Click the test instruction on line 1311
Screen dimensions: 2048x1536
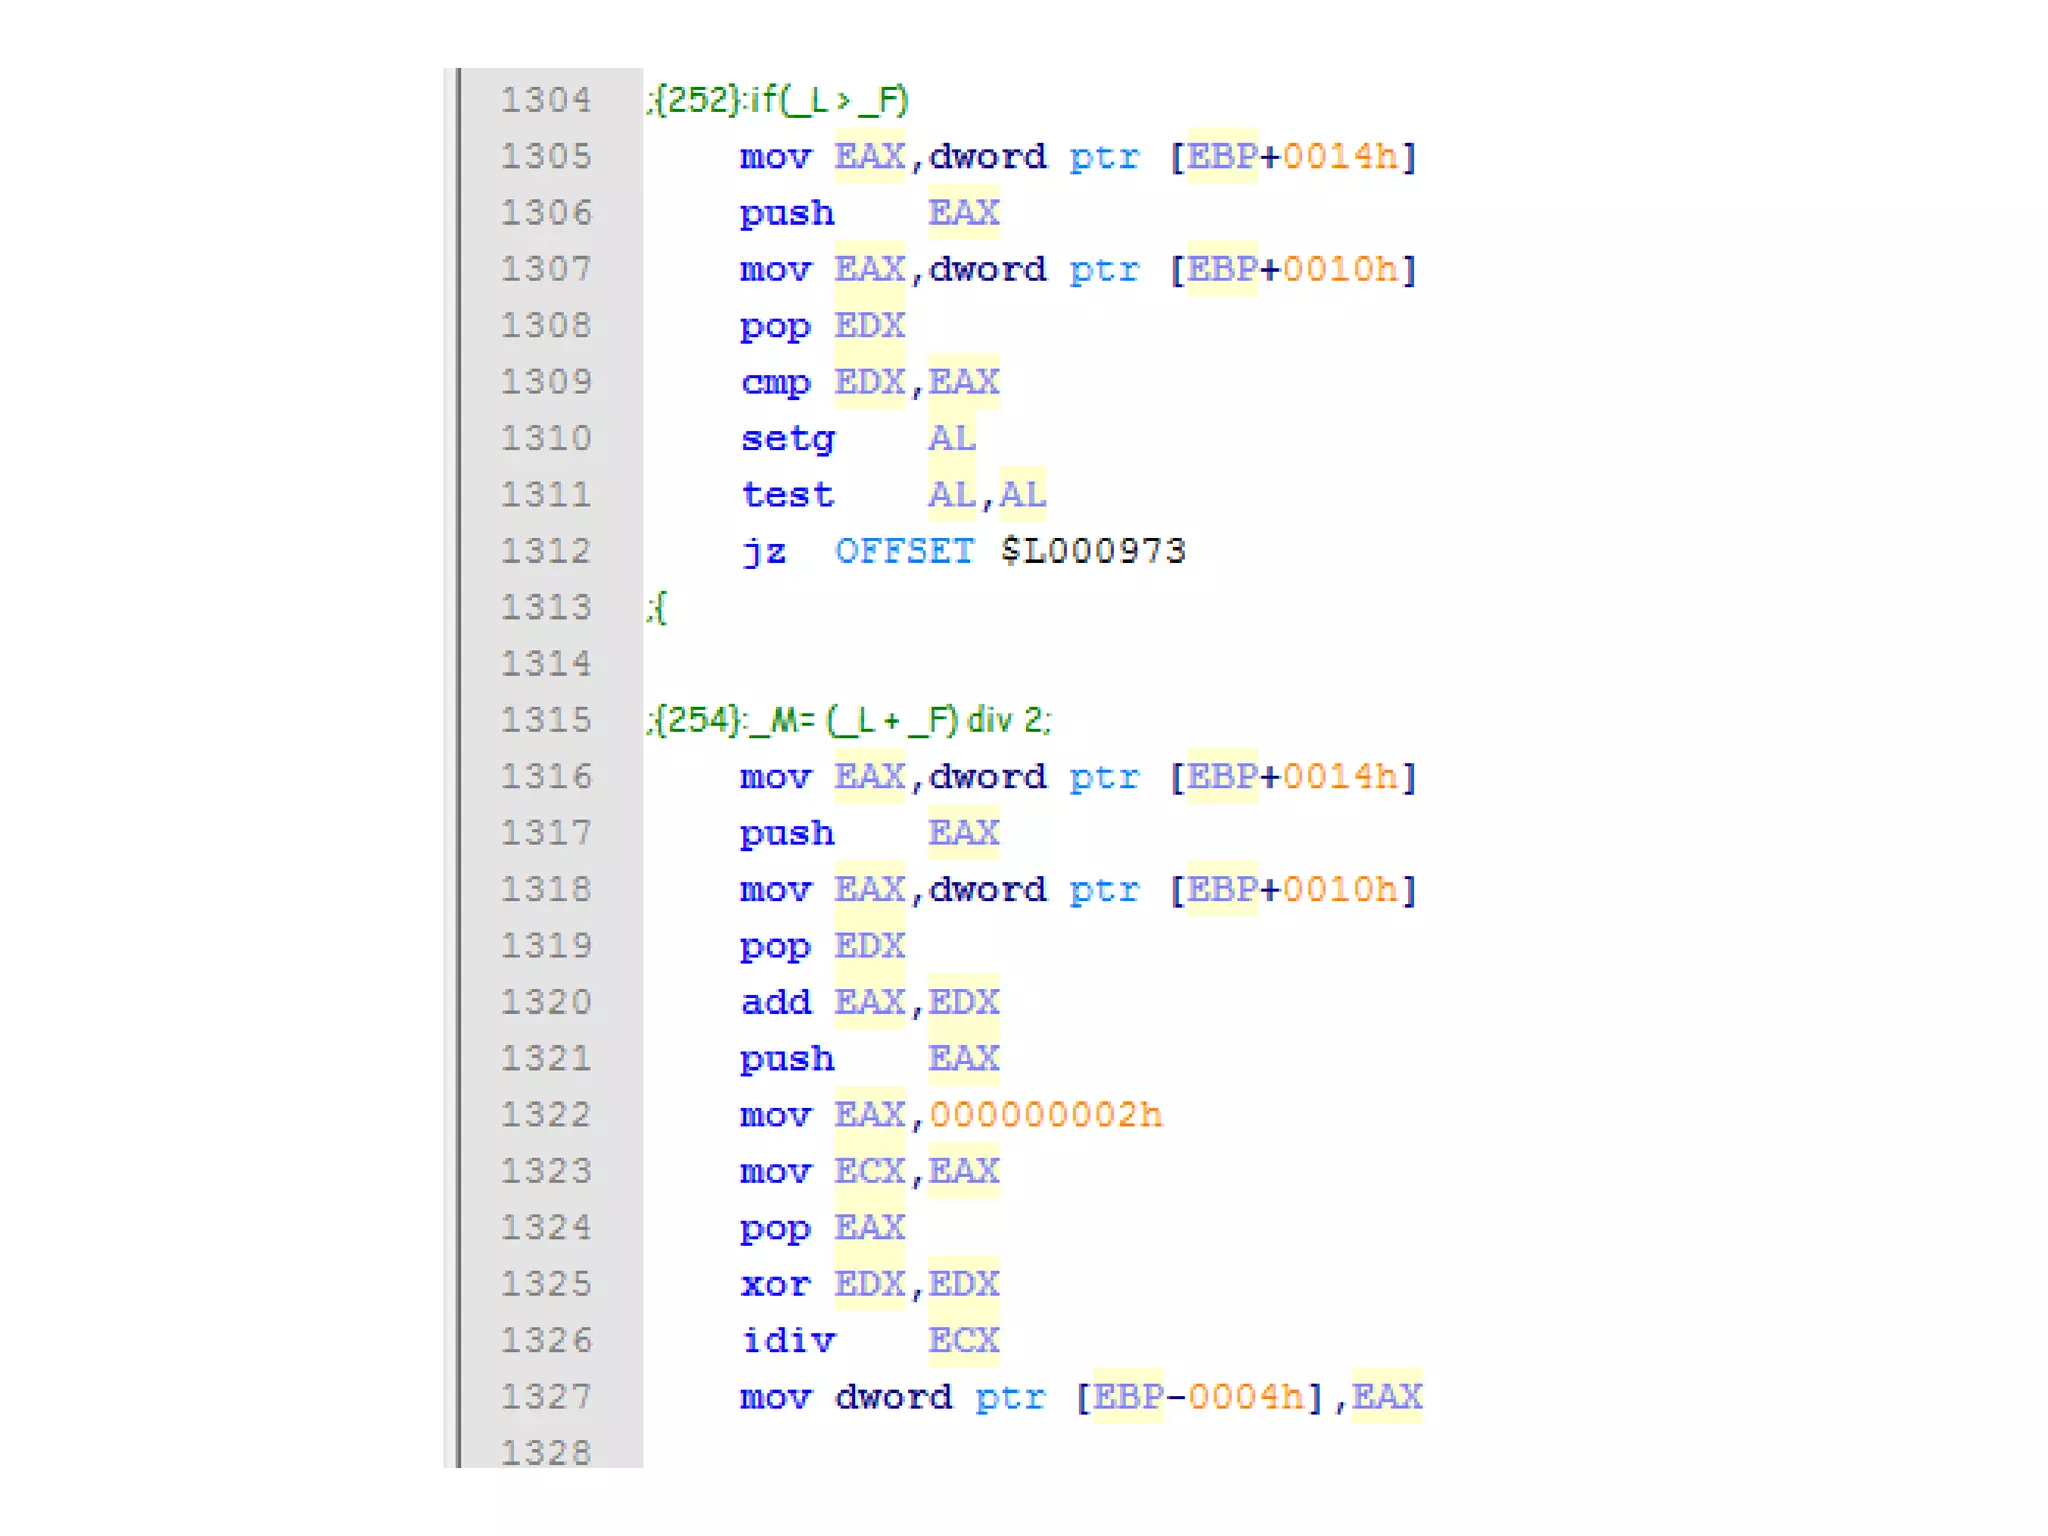(788, 495)
